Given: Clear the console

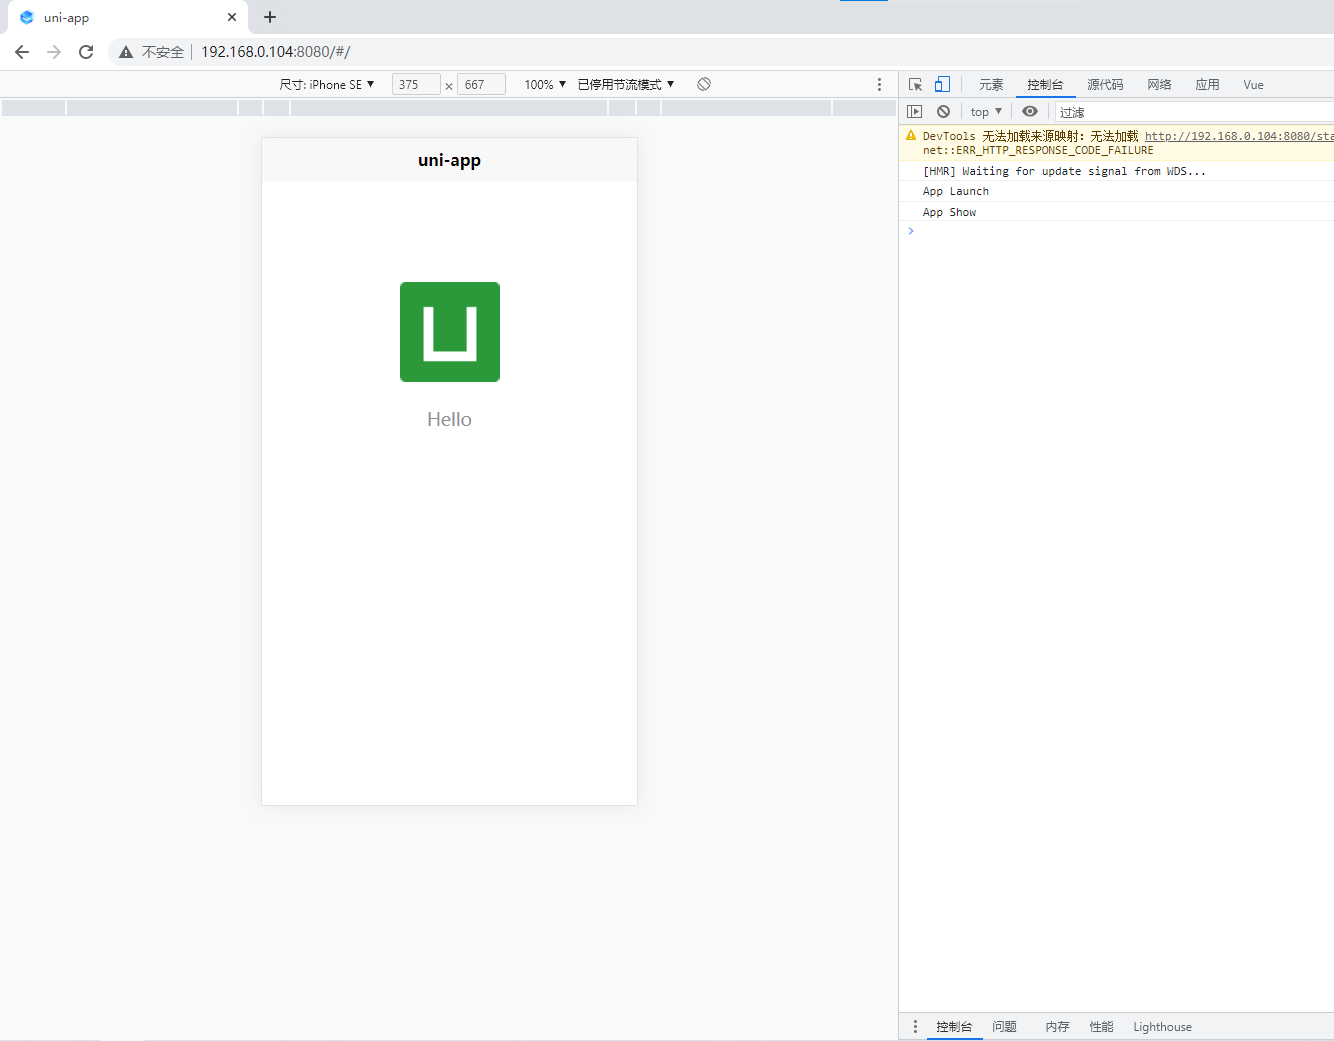Looking at the screenshot, I should coord(943,111).
